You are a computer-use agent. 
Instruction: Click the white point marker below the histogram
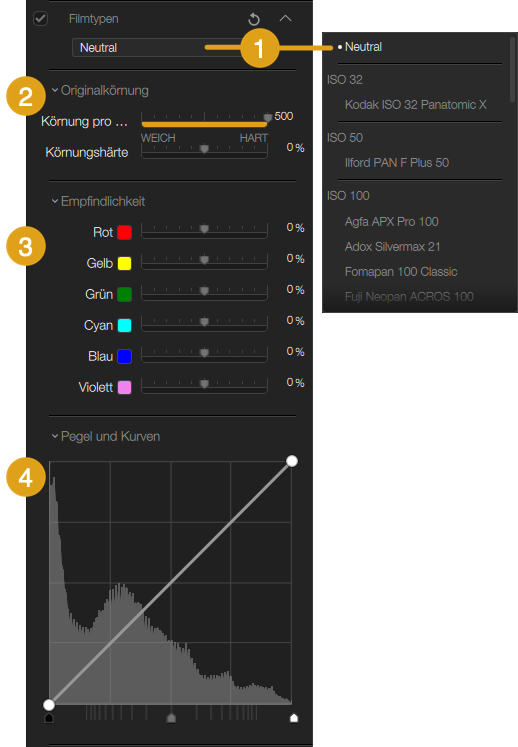(294, 718)
